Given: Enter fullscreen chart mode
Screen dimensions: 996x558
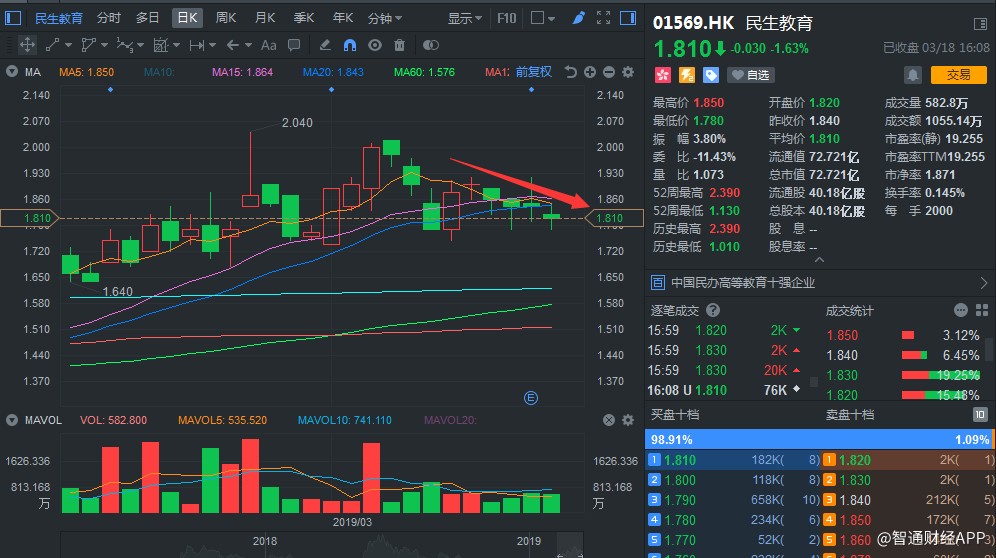Looking at the screenshot, I should 603,18.
